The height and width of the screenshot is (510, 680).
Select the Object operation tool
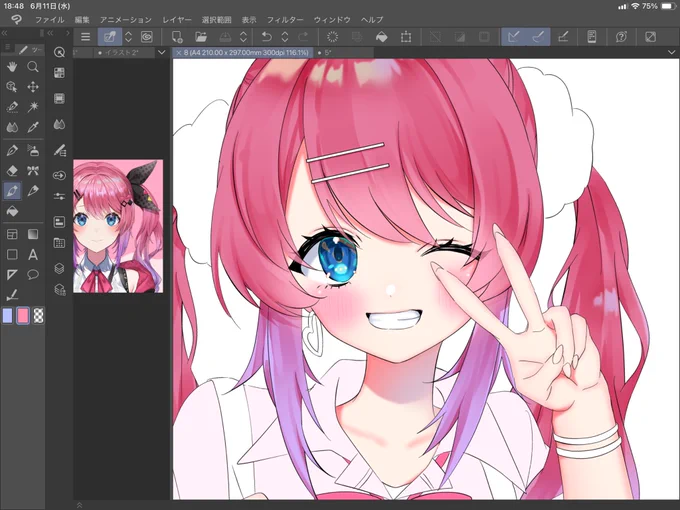pos(12,87)
